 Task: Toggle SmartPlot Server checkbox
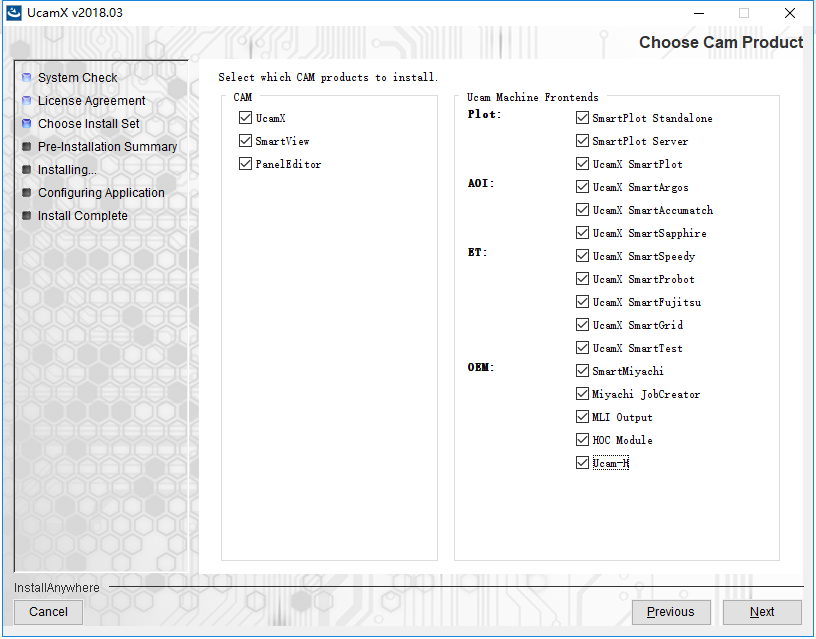[x=582, y=140]
